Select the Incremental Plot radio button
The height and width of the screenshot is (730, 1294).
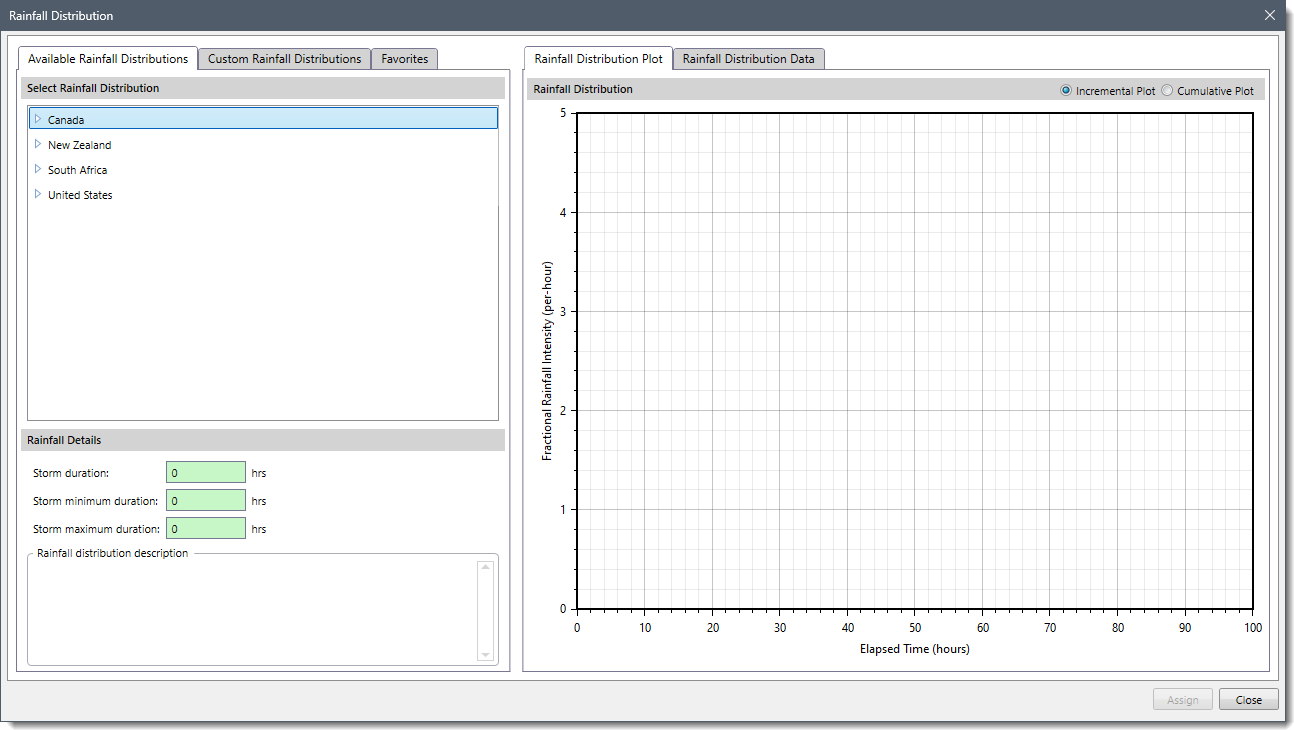[1066, 91]
